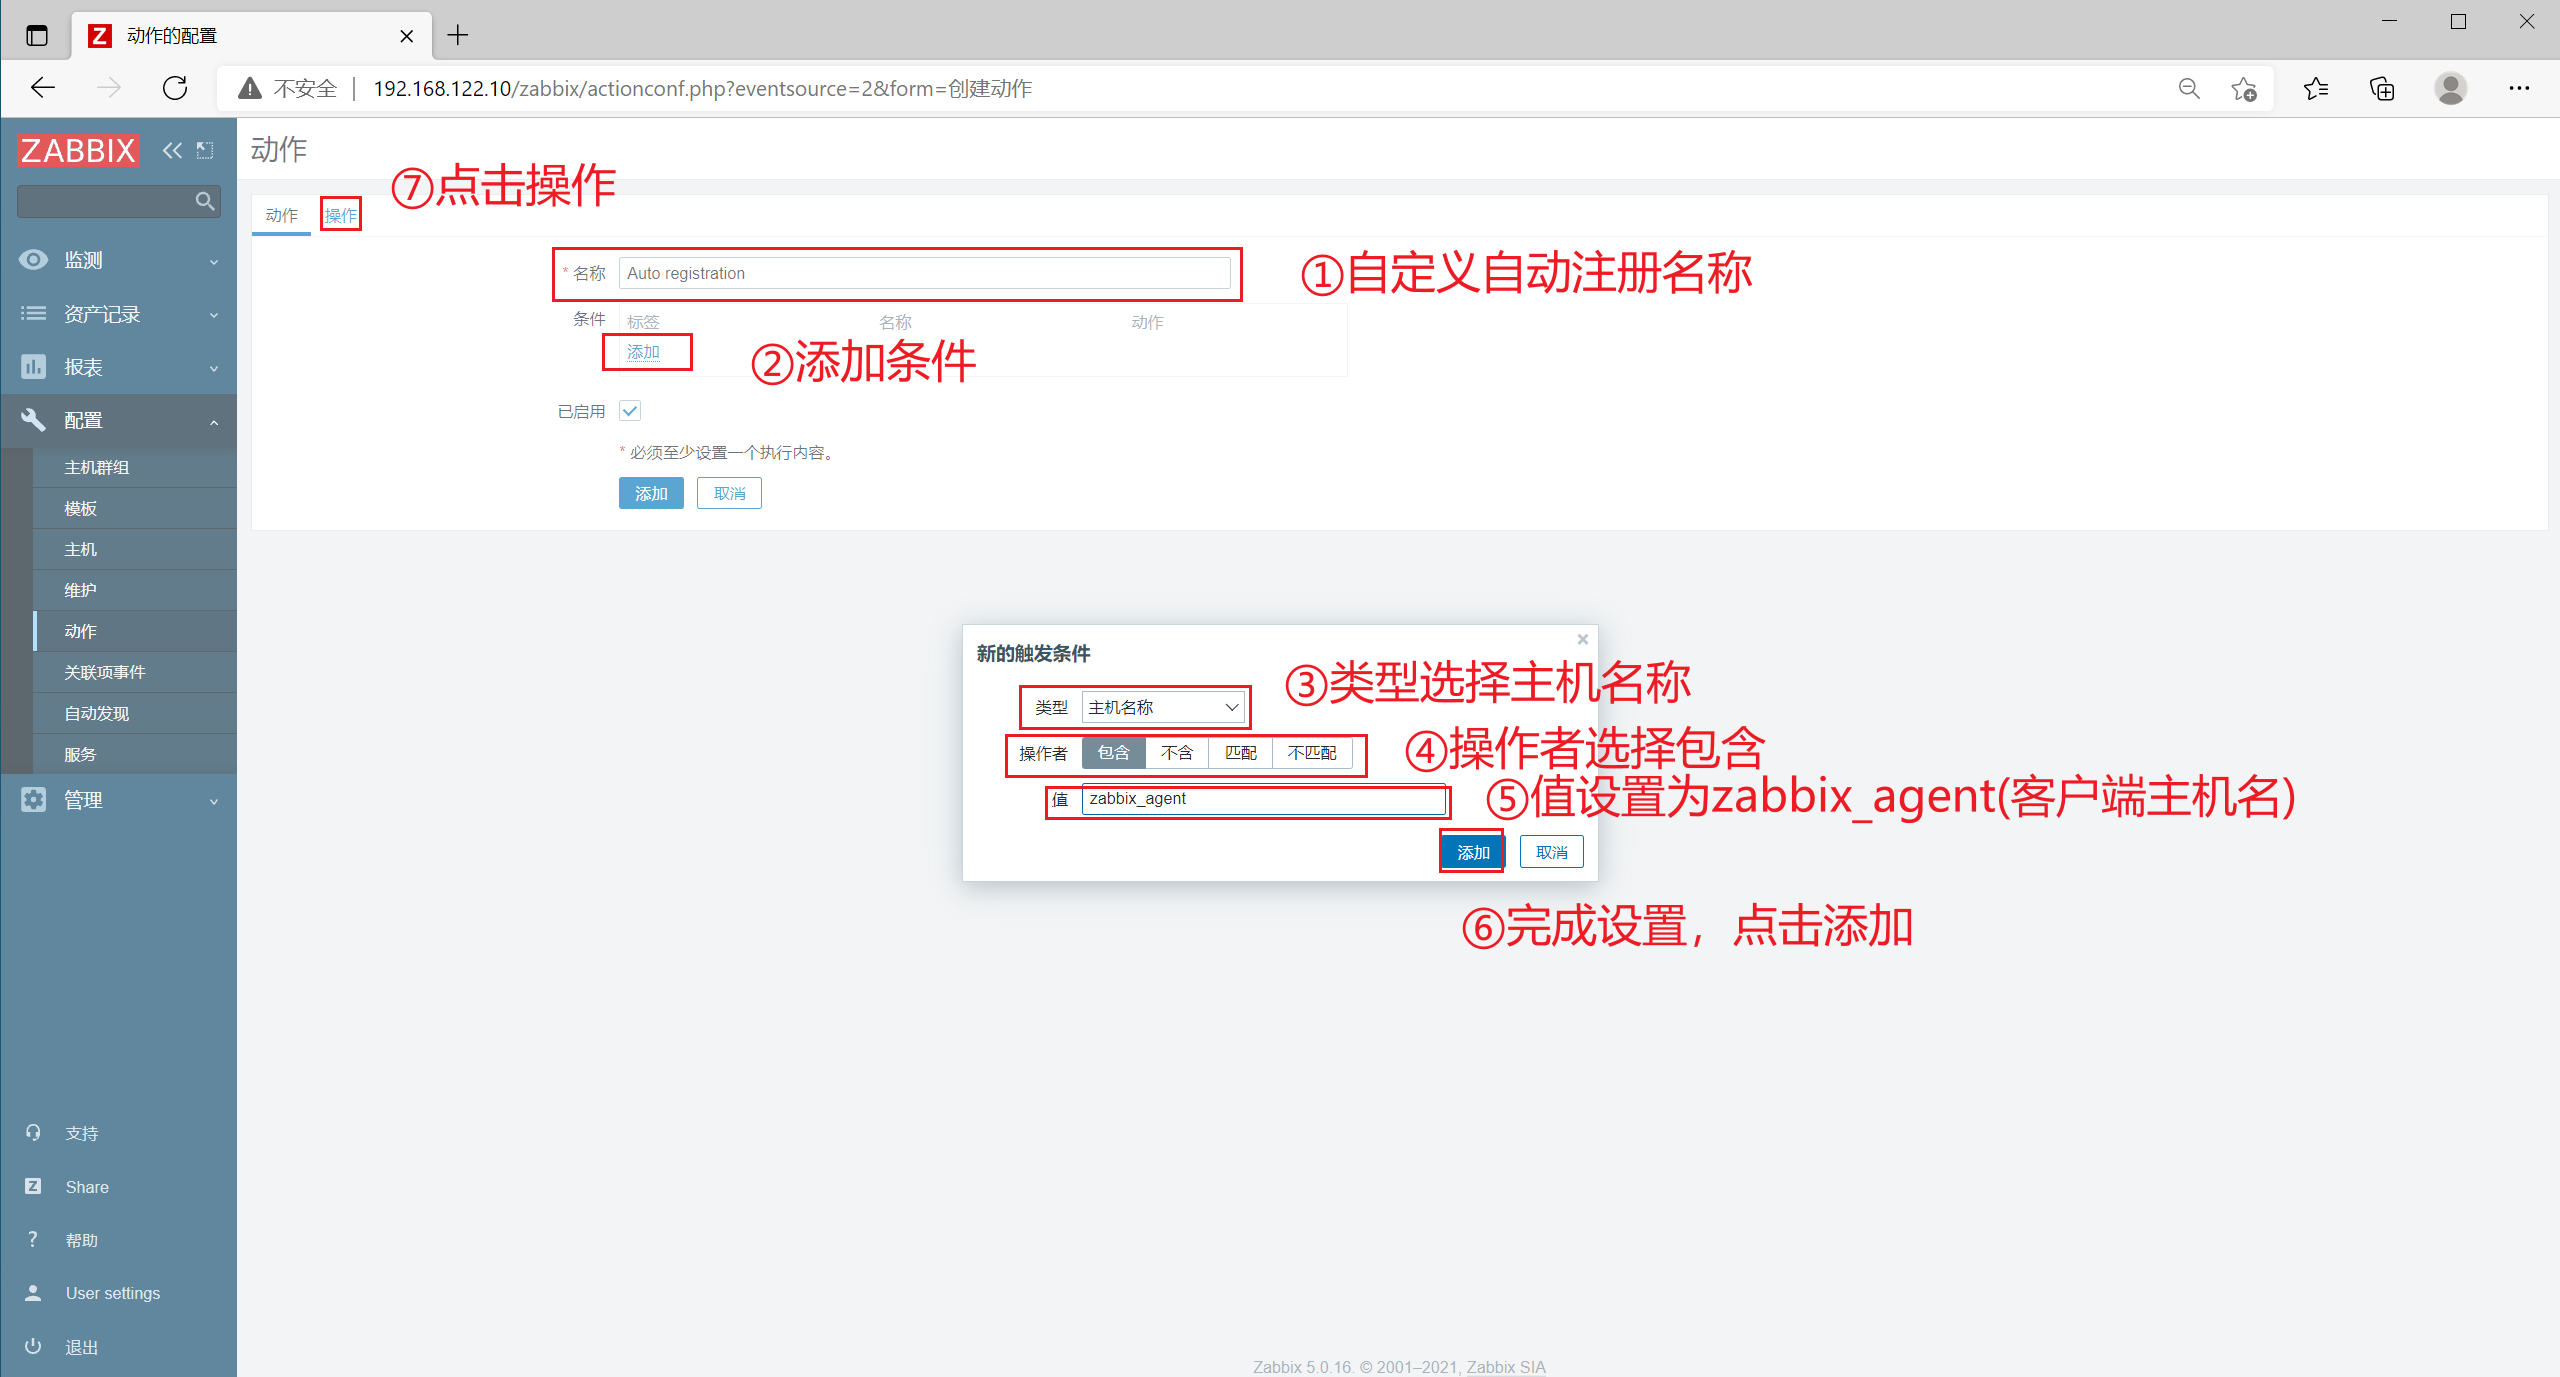
Task: Click the ZABBIX logo
Action: point(78,150)
